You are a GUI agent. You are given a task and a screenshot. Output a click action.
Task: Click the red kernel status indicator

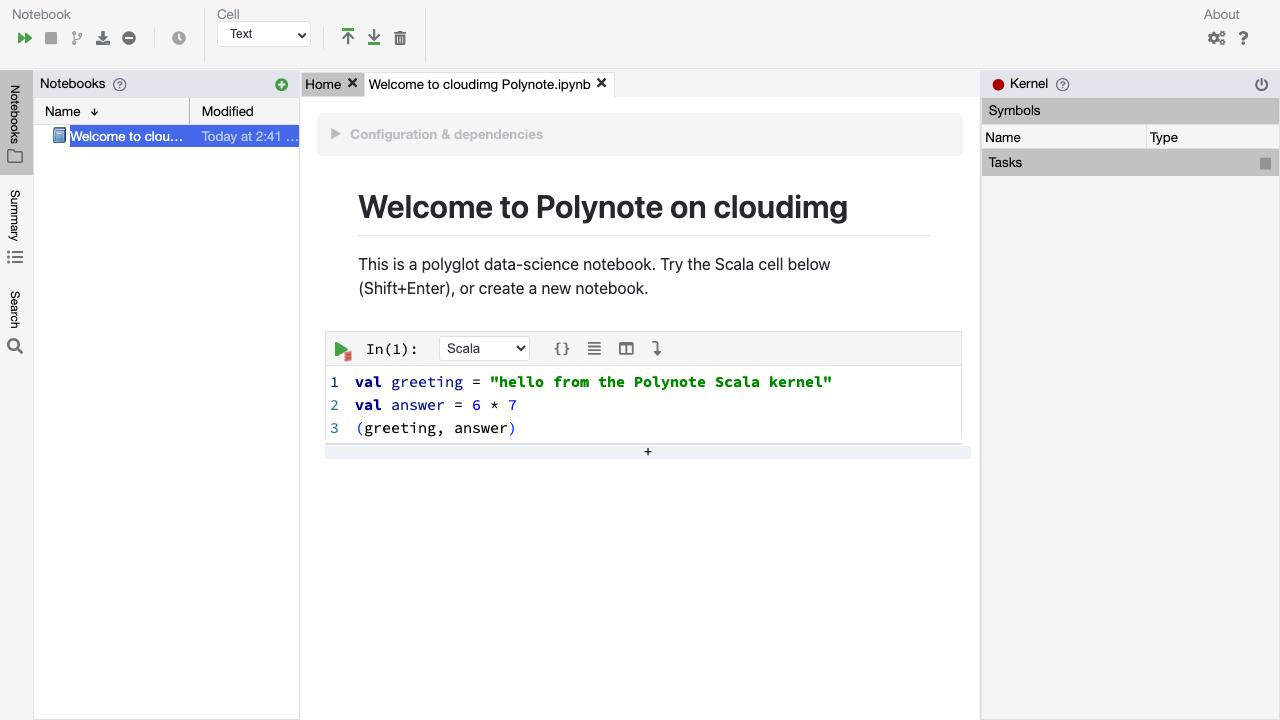tap(998, 85)
